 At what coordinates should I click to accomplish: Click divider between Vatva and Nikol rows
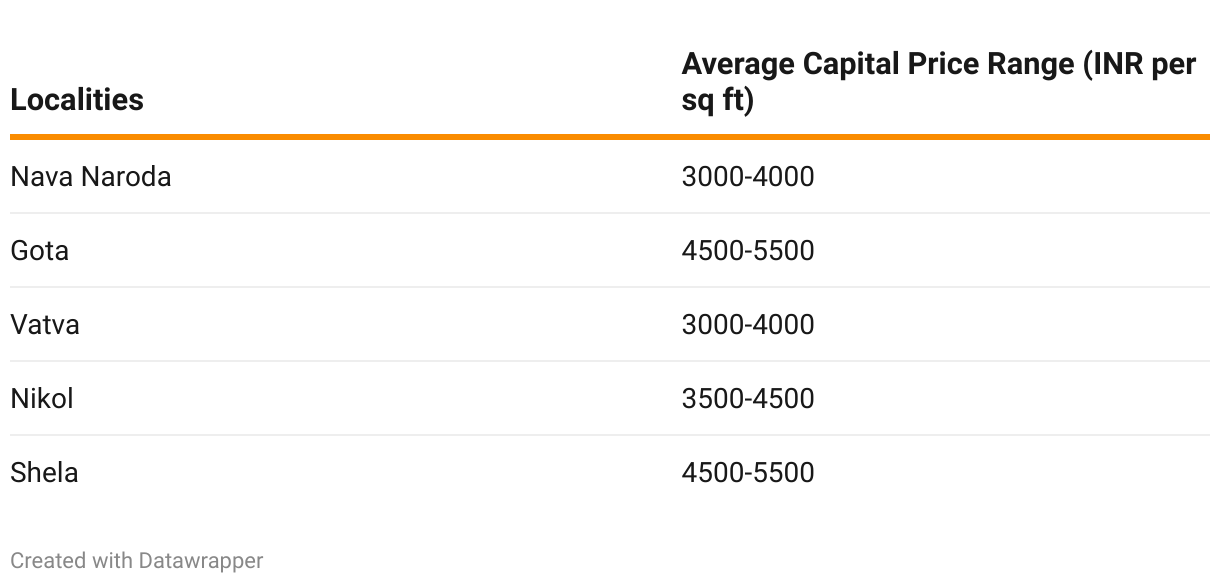point(610,361)
